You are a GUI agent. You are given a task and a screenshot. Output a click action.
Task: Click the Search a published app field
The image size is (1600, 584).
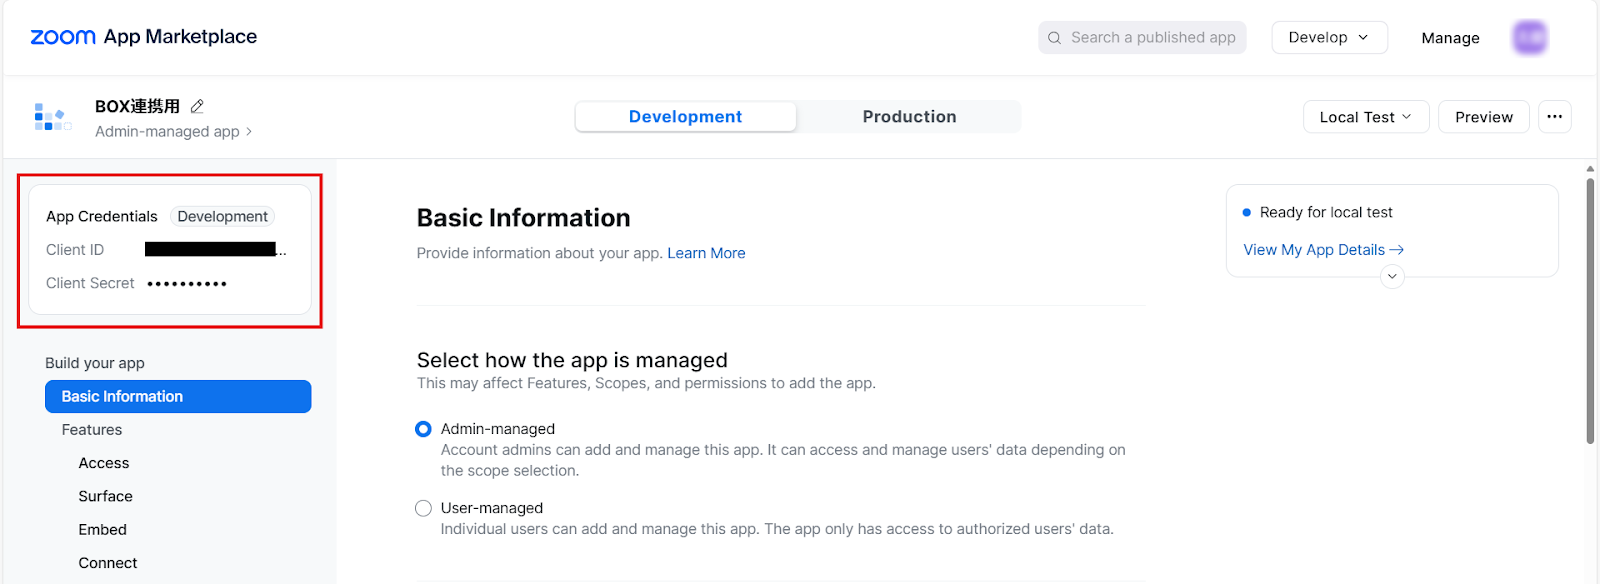click(x=1153, y=38)
